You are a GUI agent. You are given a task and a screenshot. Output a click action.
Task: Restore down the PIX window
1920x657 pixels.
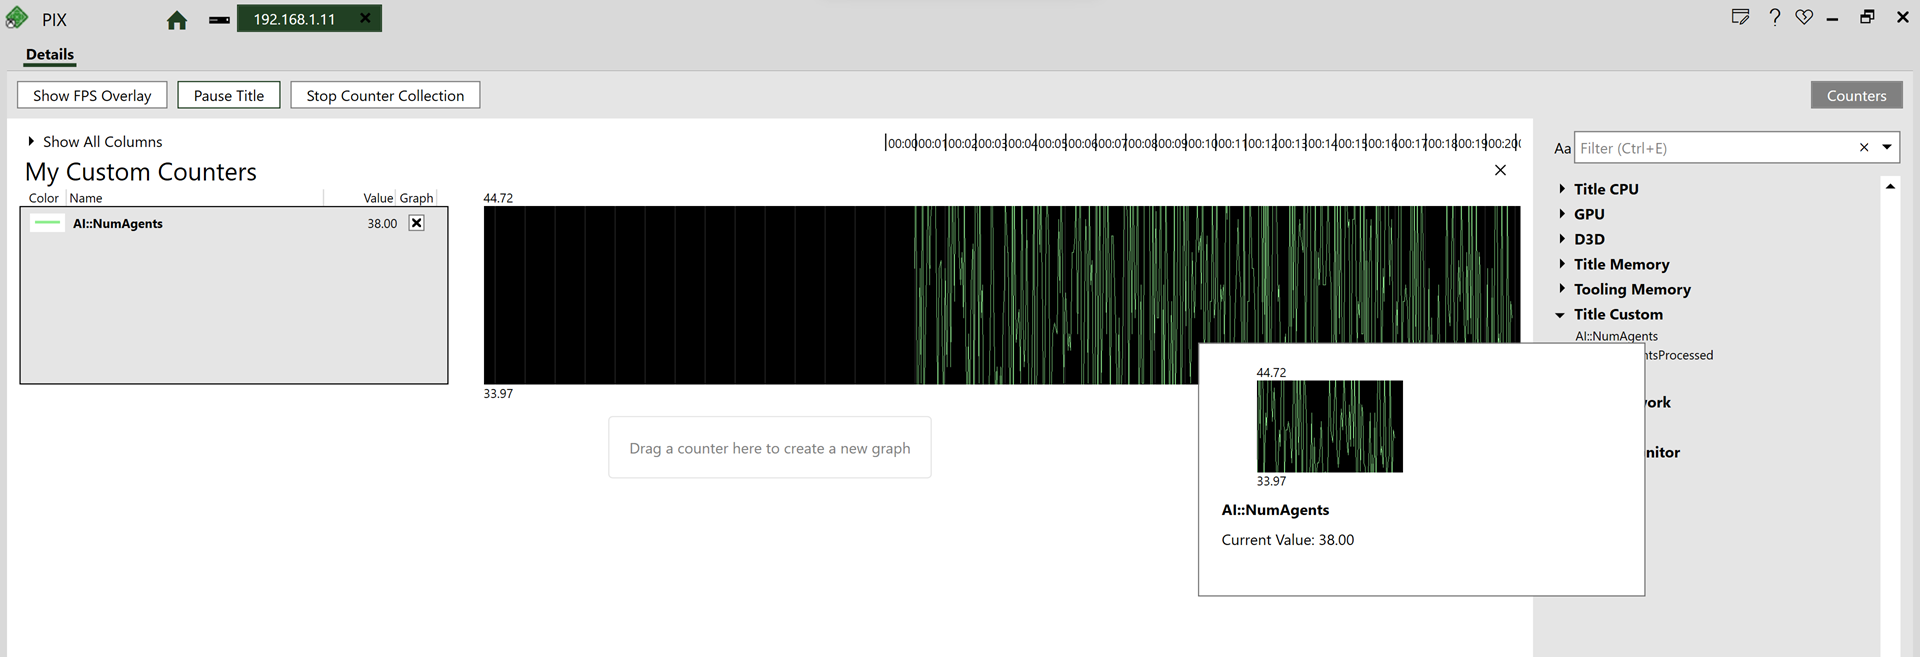click(x=1866, y=17)
